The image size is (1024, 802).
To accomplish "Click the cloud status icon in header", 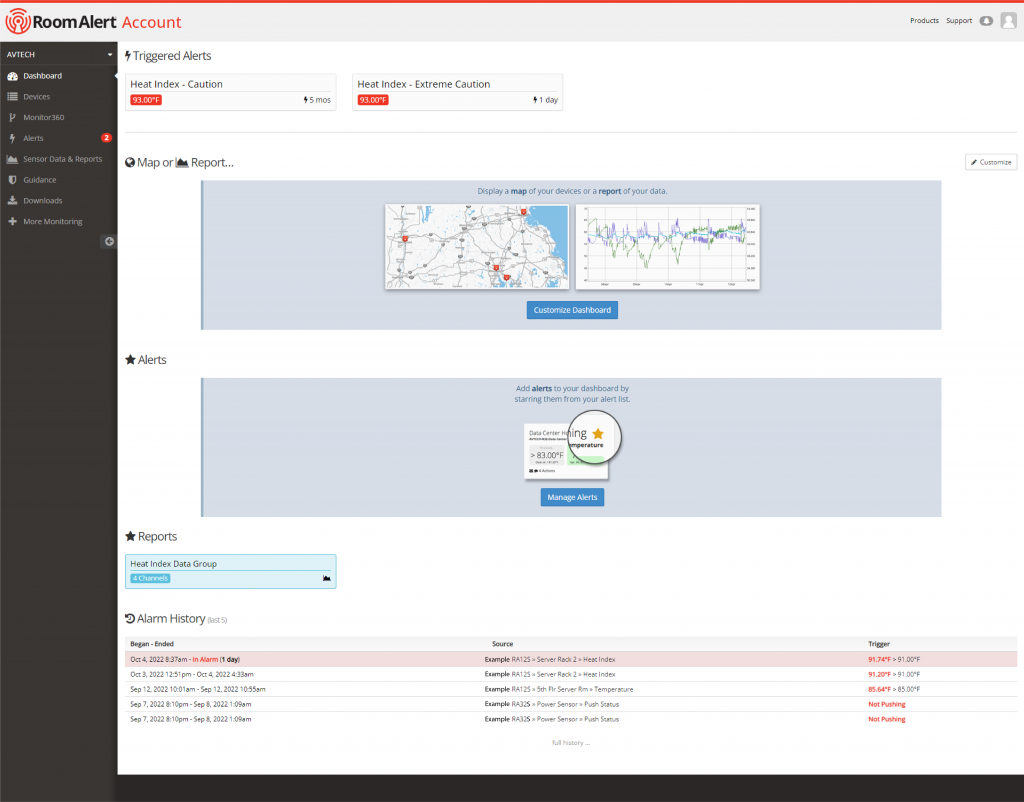I will pos(986,21).
